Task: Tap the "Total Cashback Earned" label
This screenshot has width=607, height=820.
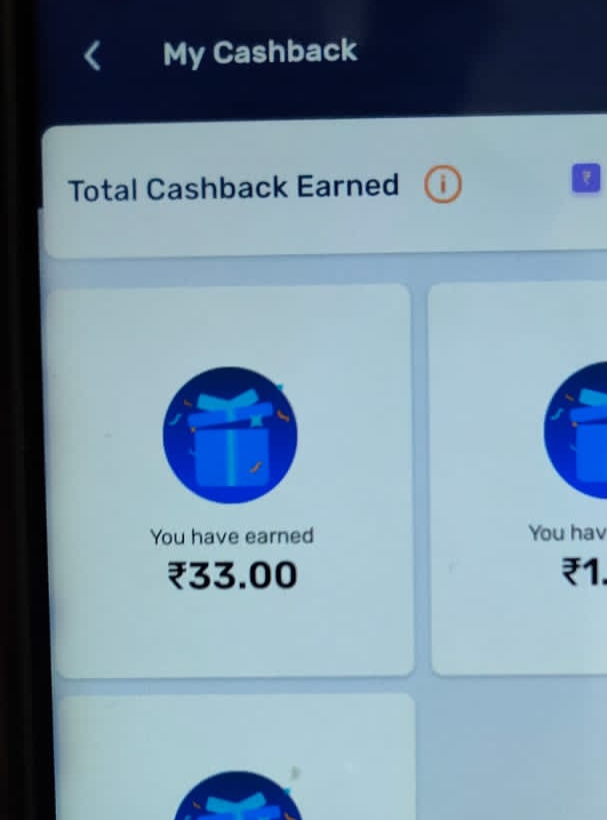Action: pos(234,188)
